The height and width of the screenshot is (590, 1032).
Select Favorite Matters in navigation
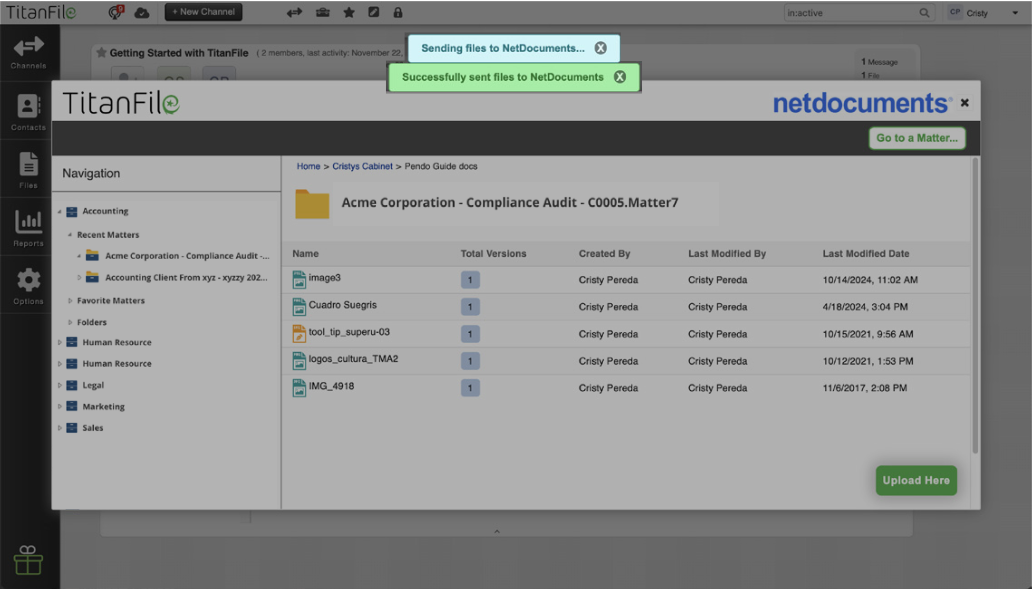(x=111, y=300)
